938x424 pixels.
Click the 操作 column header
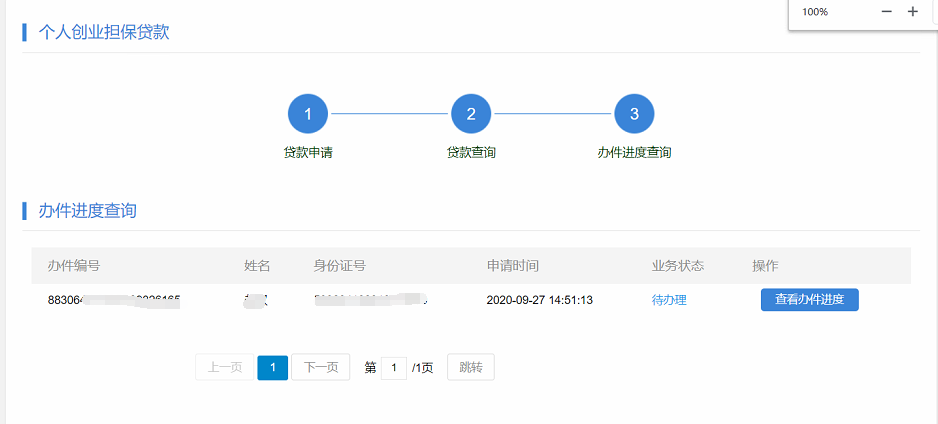(x=765, y=266)
